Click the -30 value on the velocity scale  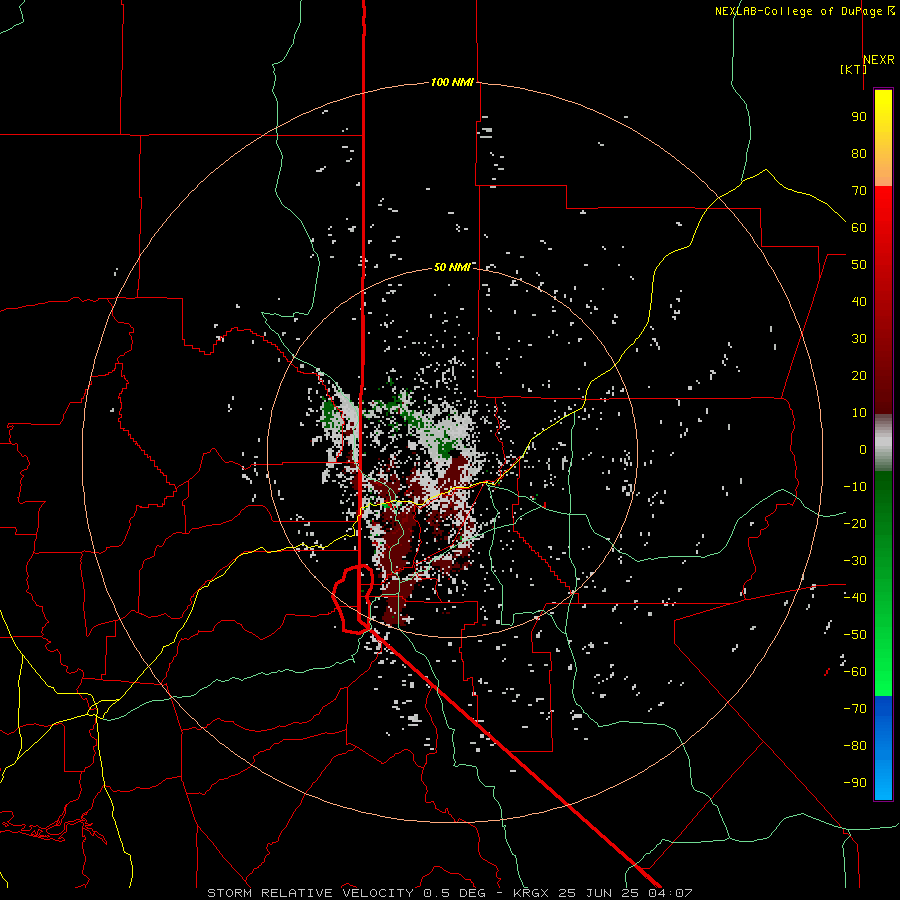coord(855,560)
